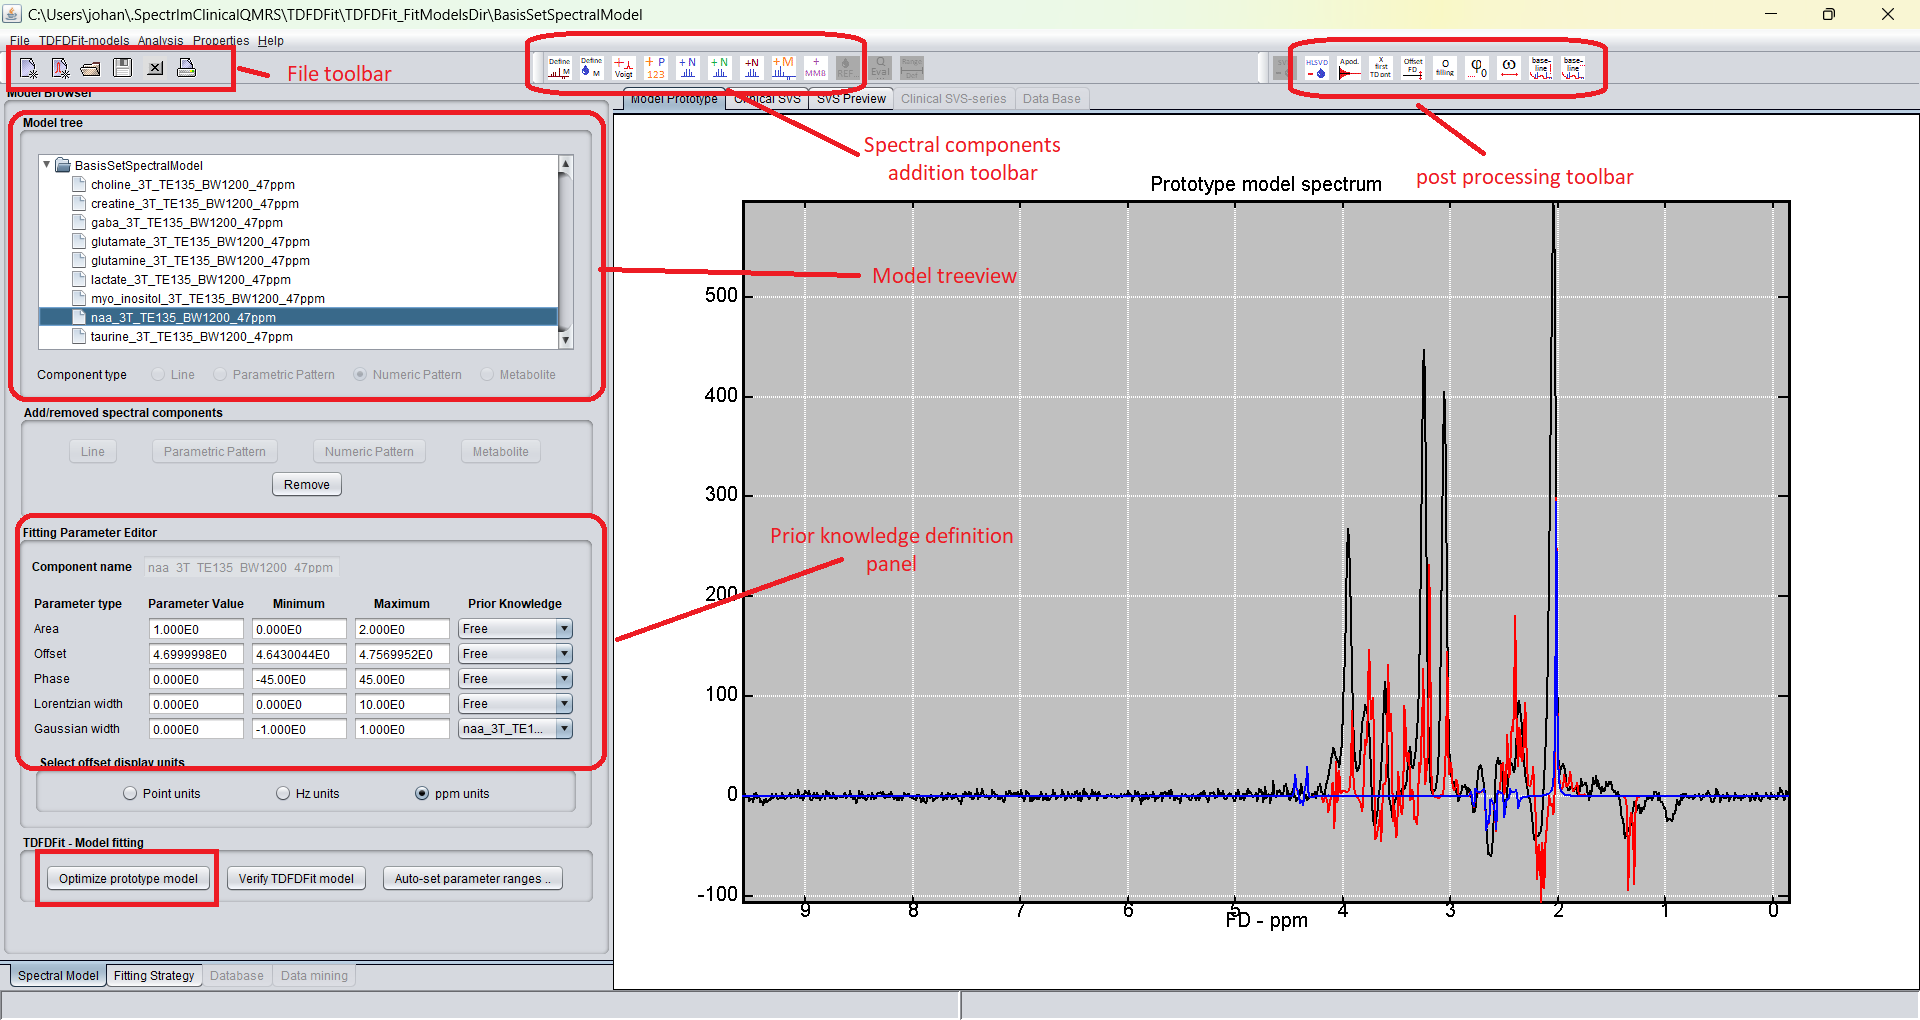This screenshot has width=1920, height=1020.
Task: Open the Help menu
Action: coord(271,41)
